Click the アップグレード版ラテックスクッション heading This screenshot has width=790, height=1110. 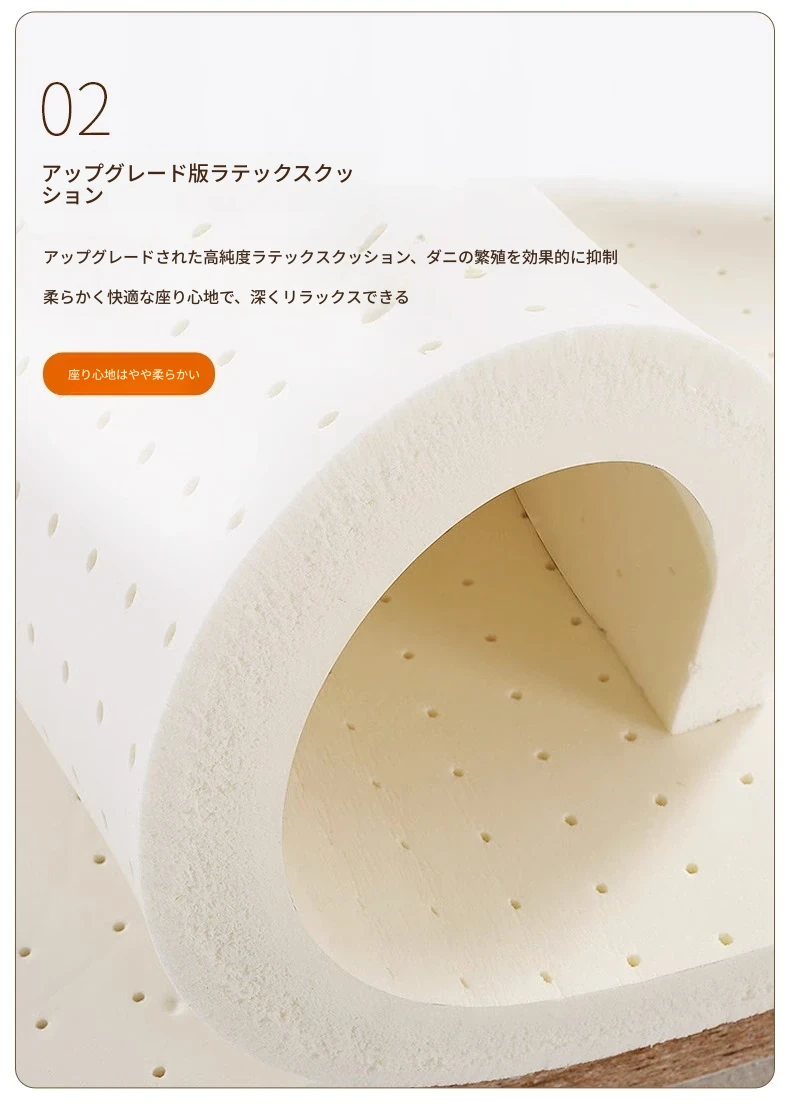coord(198,183)
